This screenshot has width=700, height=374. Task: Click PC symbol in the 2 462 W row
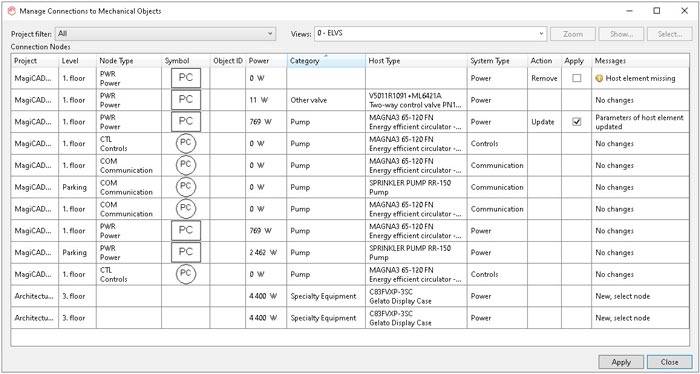pyautogui.click(x=186, y=252)
